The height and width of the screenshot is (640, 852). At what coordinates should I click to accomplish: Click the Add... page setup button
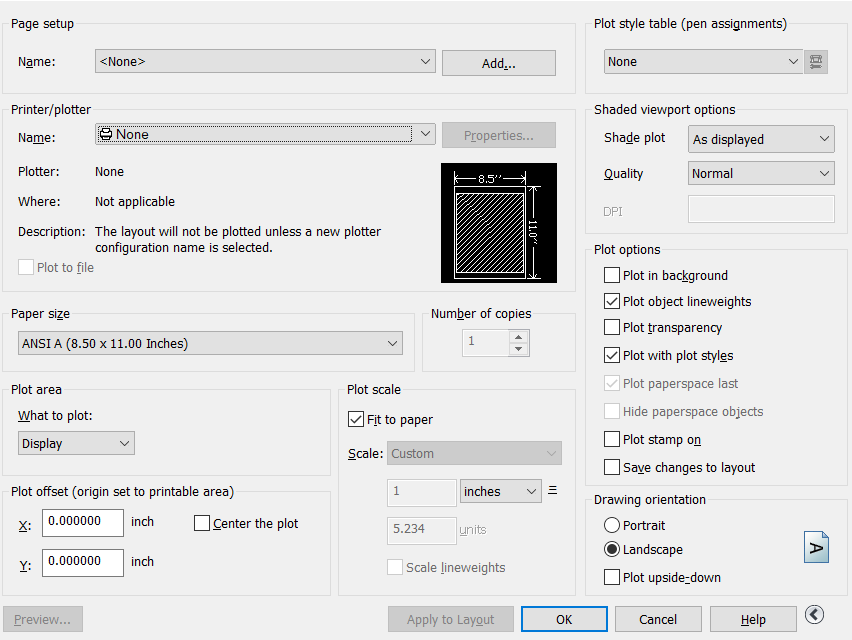coord(499,63)
